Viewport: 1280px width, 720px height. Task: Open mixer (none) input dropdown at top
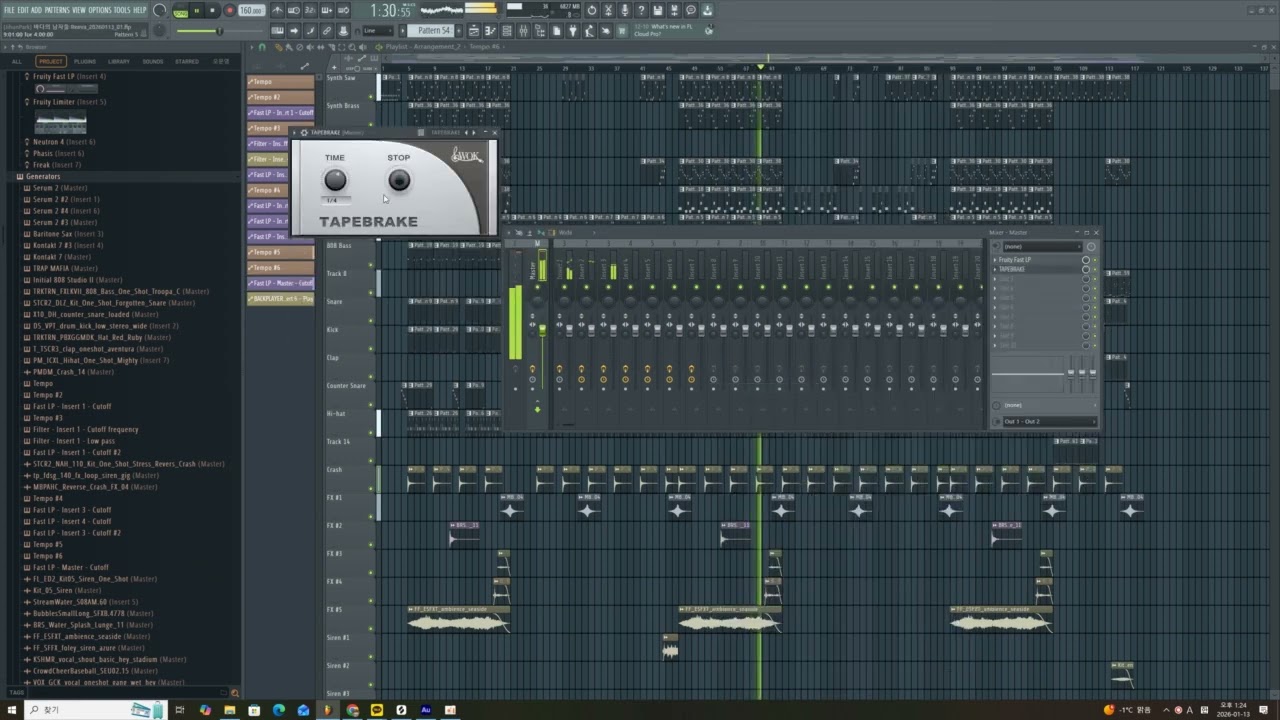pos(1043,246)
